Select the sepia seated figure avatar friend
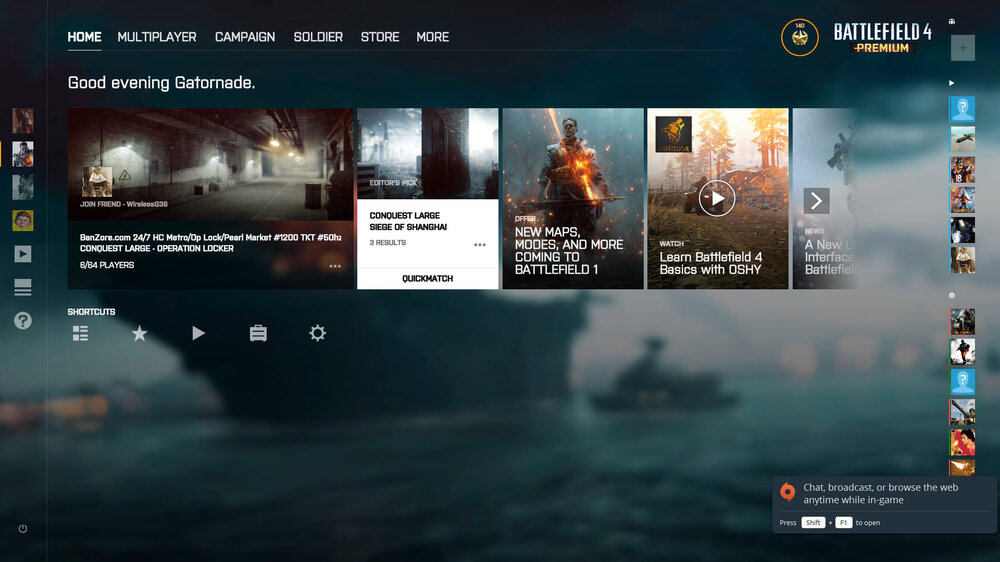 962,261
